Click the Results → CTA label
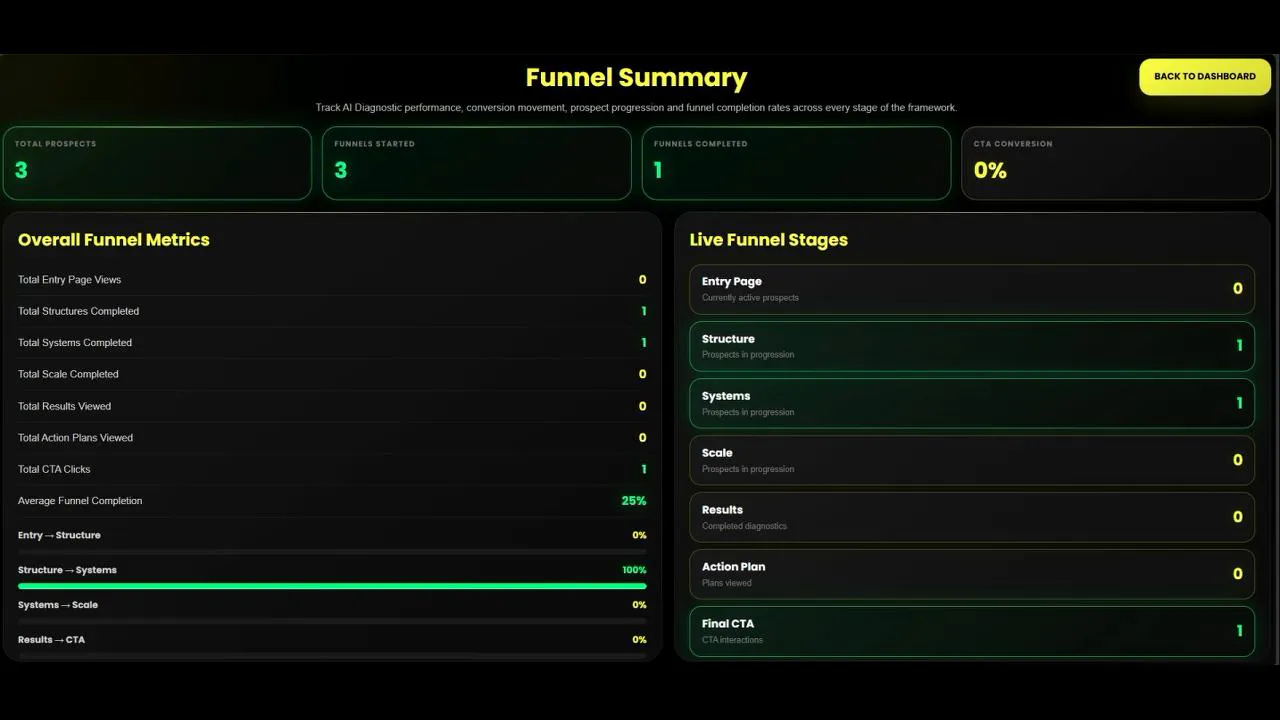 click(51, 640)
